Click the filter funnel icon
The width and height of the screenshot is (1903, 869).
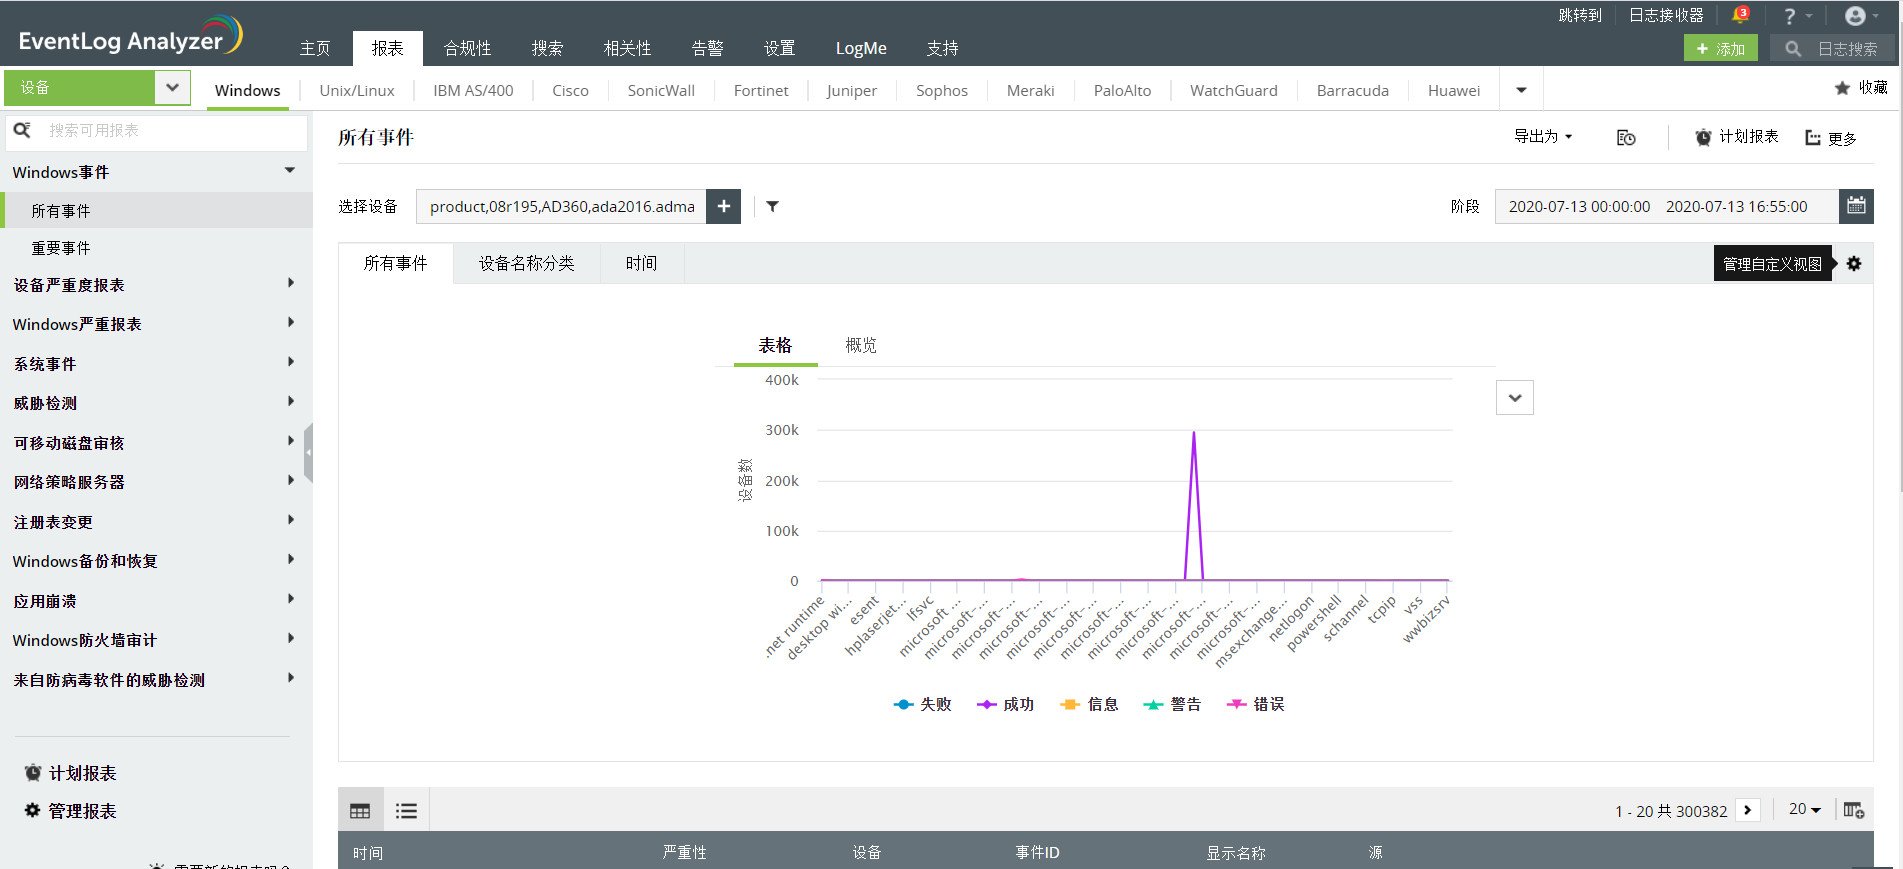point(772,206)
